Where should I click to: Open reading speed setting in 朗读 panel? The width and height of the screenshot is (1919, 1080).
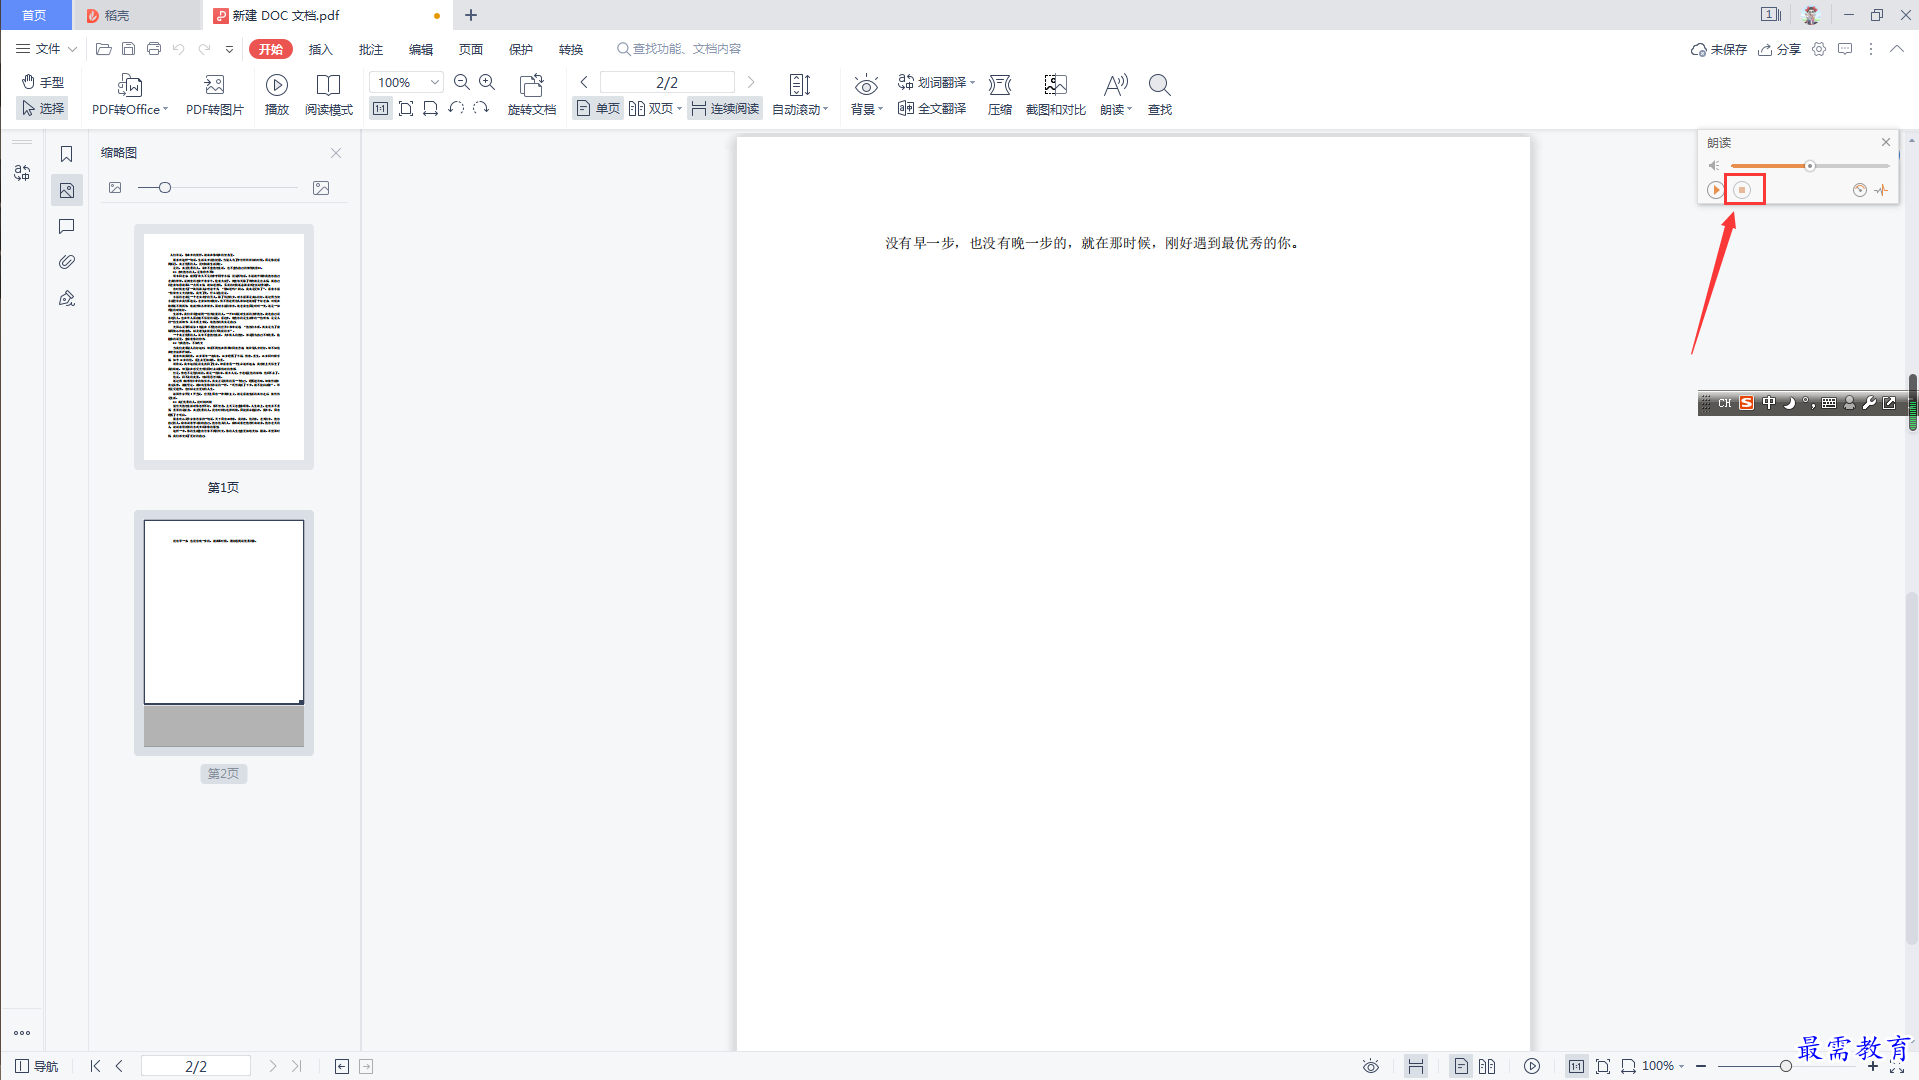click(1860, 190)
